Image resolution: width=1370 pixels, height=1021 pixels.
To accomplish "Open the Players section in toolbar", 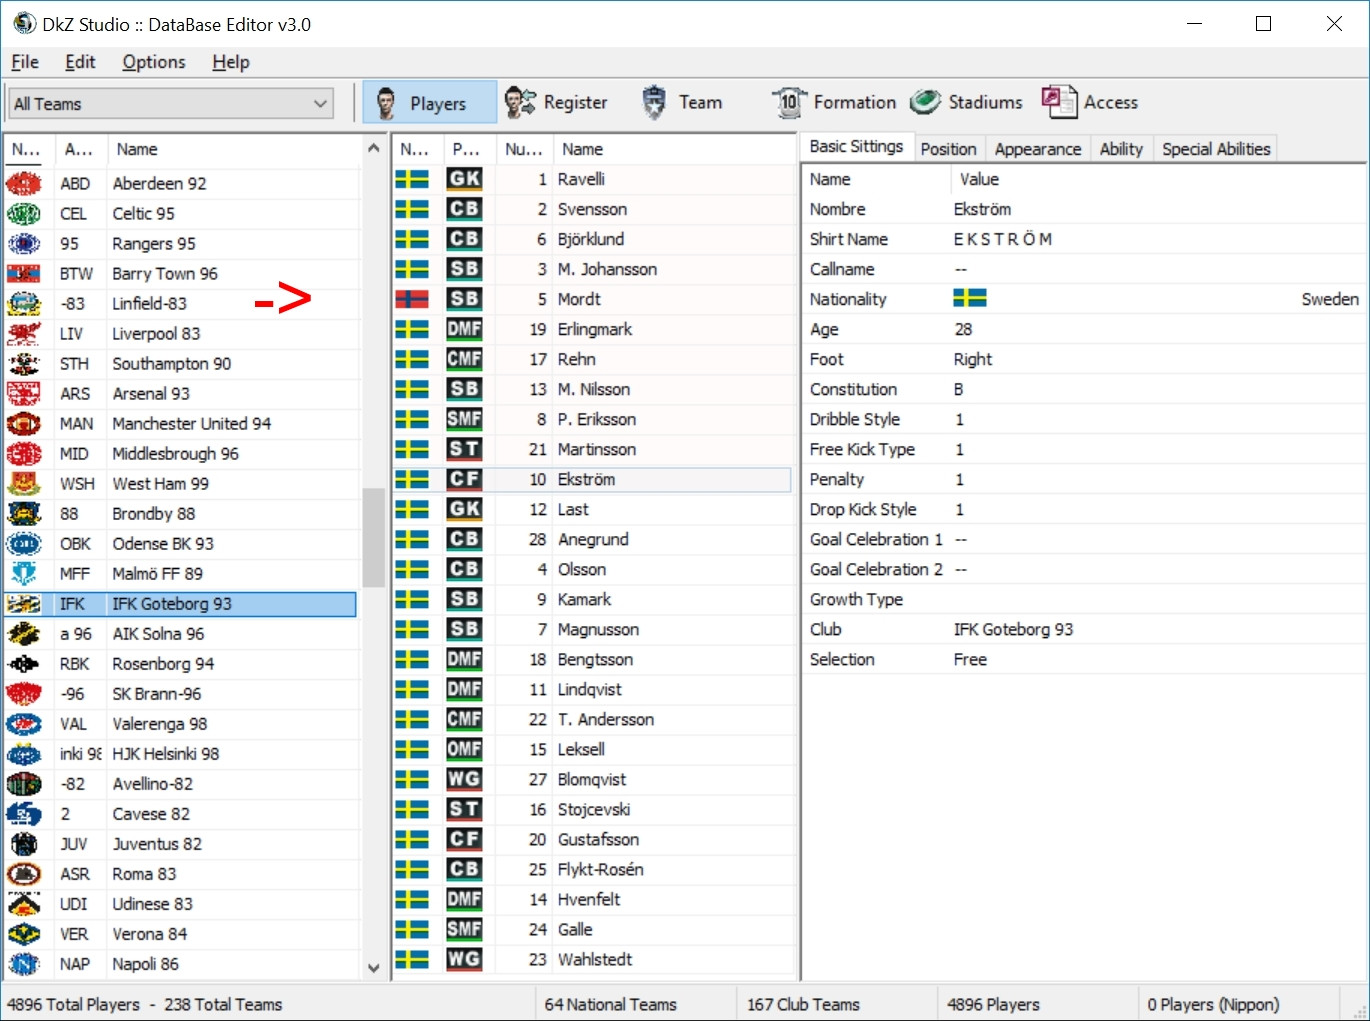I will coord(429,102).
